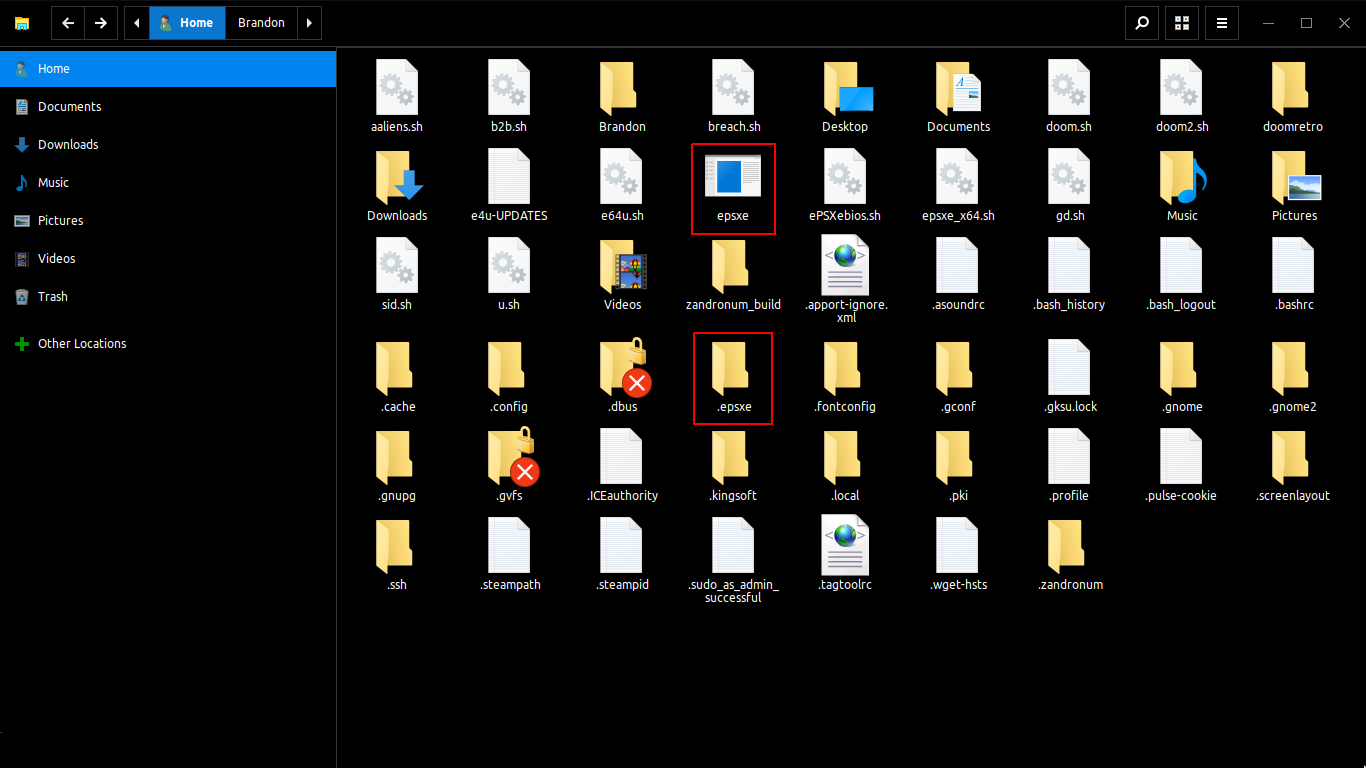Open Other Locations in the sidebar
Screen dimensions: 1366x768
(x=168, y=344)
